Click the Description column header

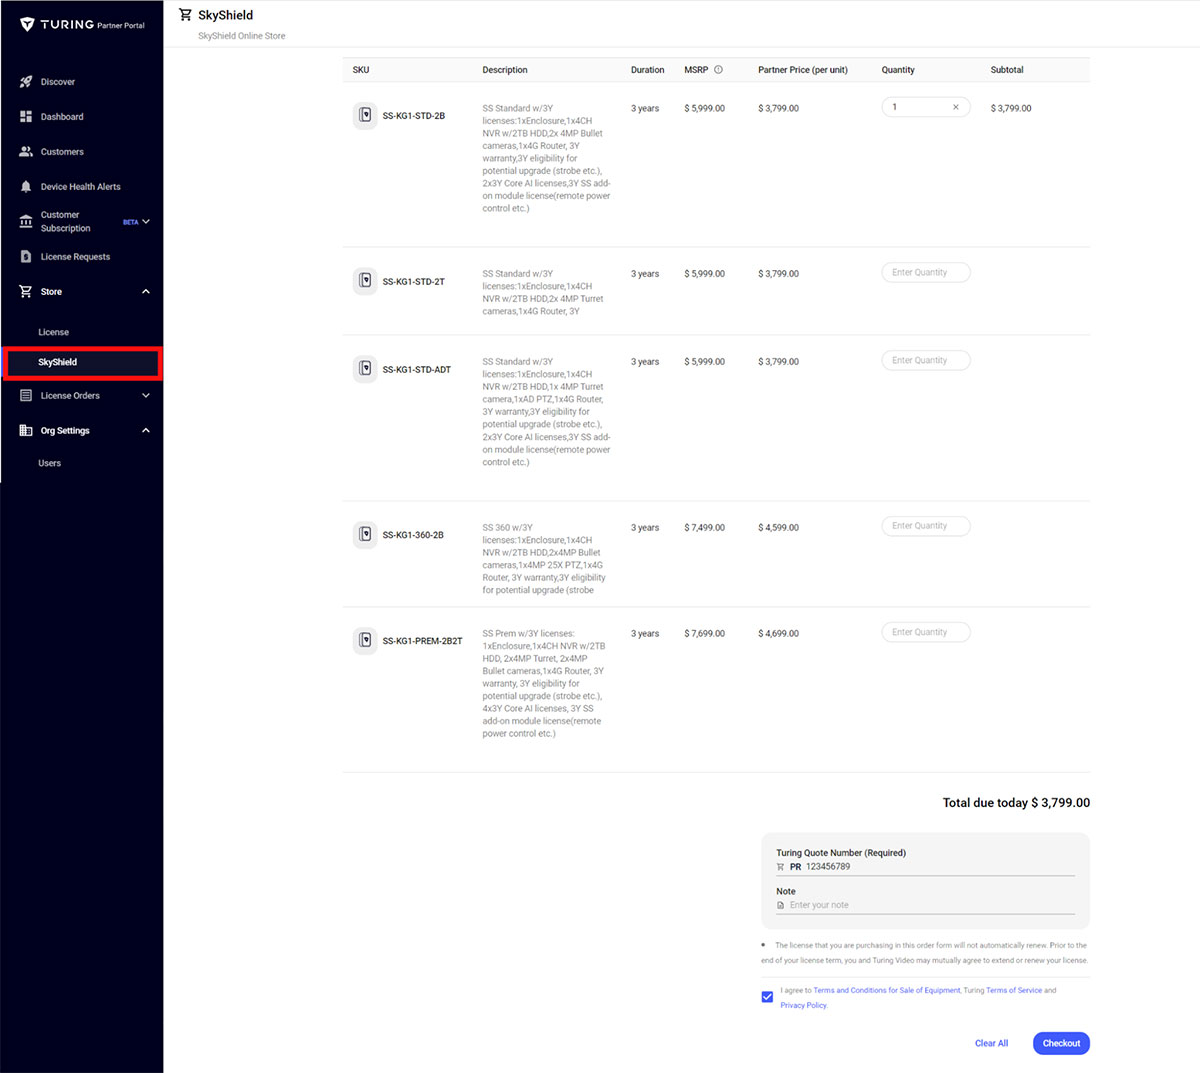tap(505, 70)
